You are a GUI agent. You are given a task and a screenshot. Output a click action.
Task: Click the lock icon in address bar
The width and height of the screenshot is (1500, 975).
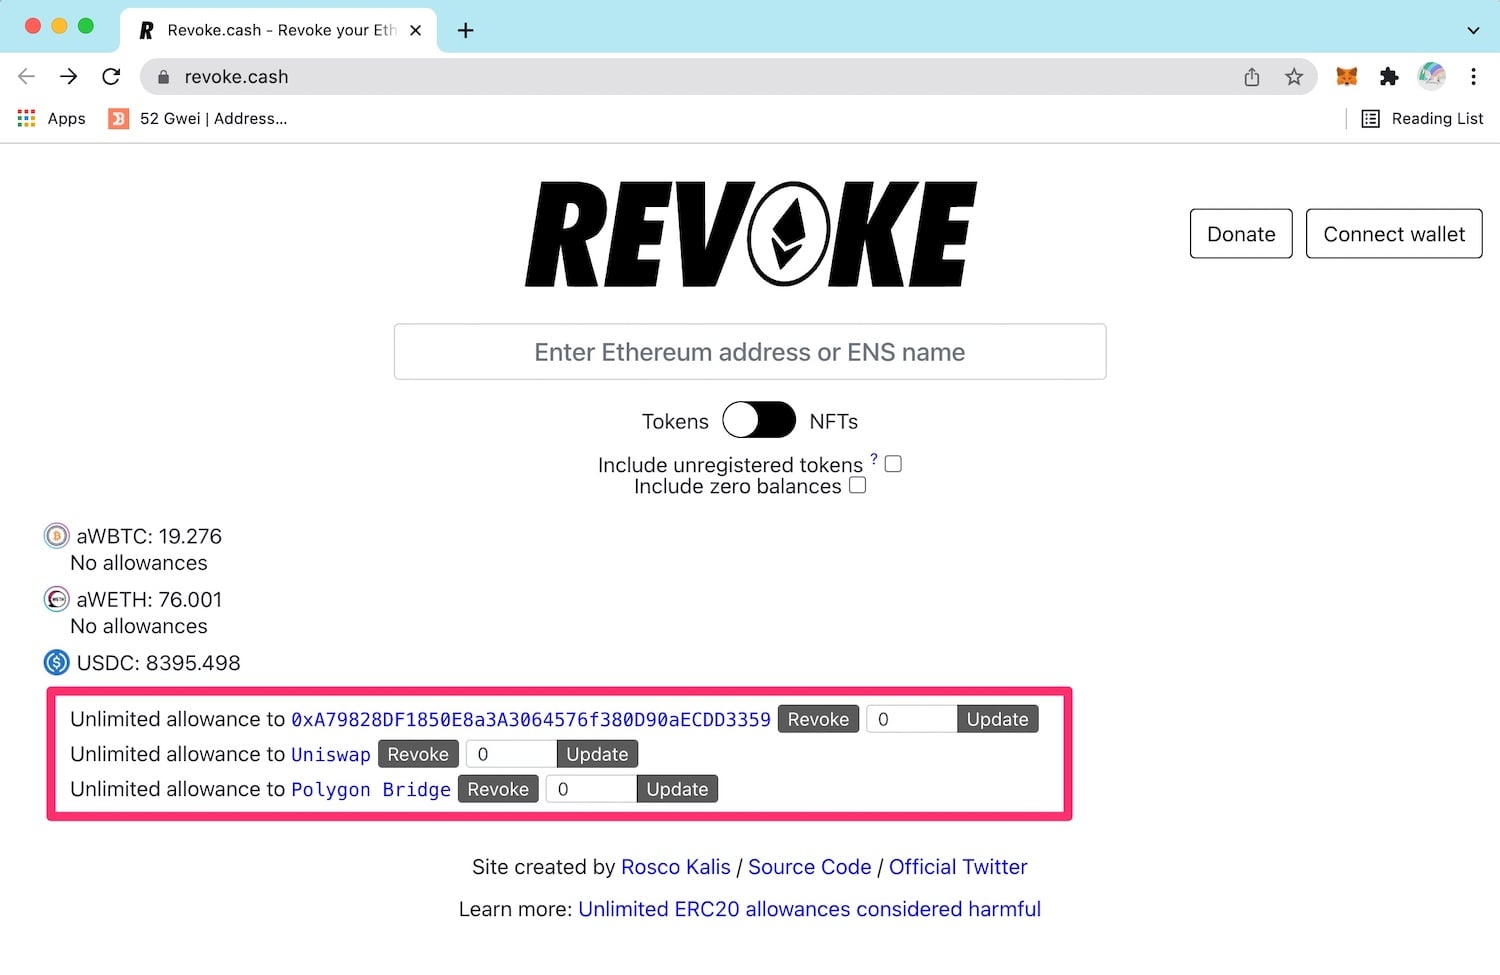coord(164,77)
